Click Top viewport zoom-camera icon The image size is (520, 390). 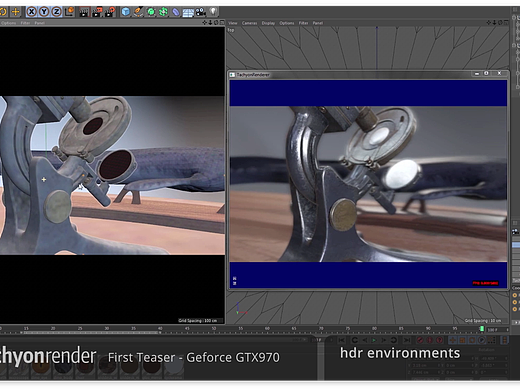click(x=494, y=23)
